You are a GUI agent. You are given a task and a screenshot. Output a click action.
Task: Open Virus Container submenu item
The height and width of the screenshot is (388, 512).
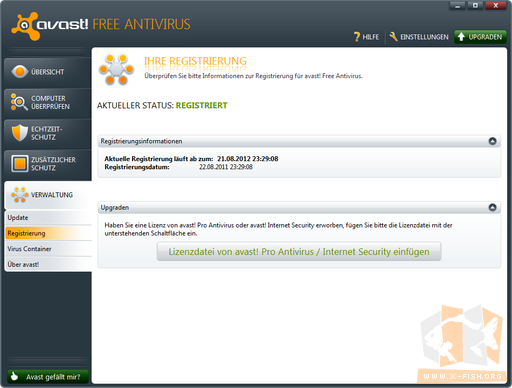pyautogui.click(x=48, y=249)
